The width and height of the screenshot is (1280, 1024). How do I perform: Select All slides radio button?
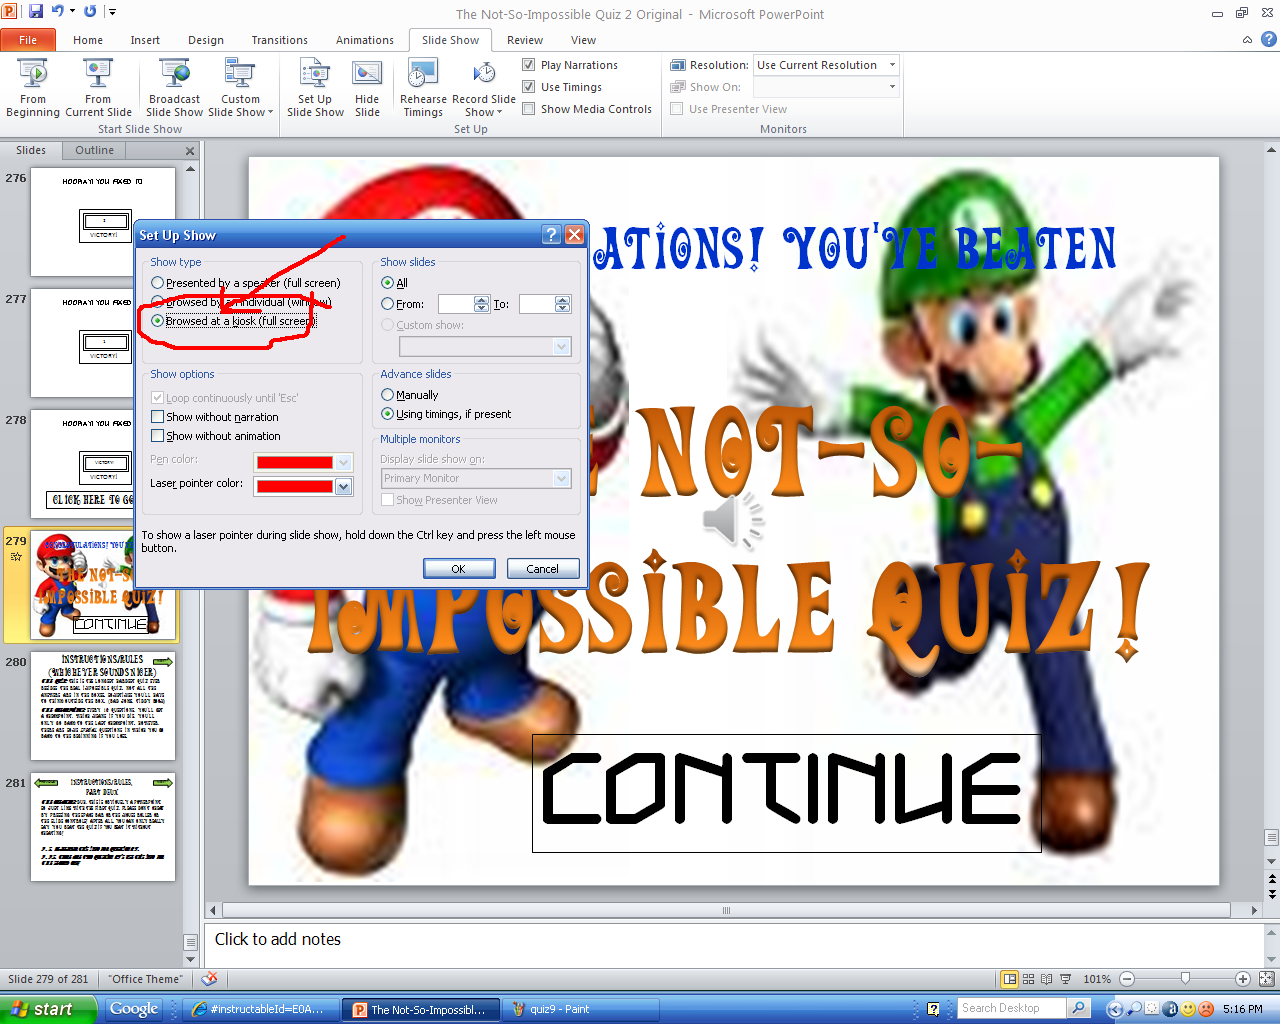[387, 283]
